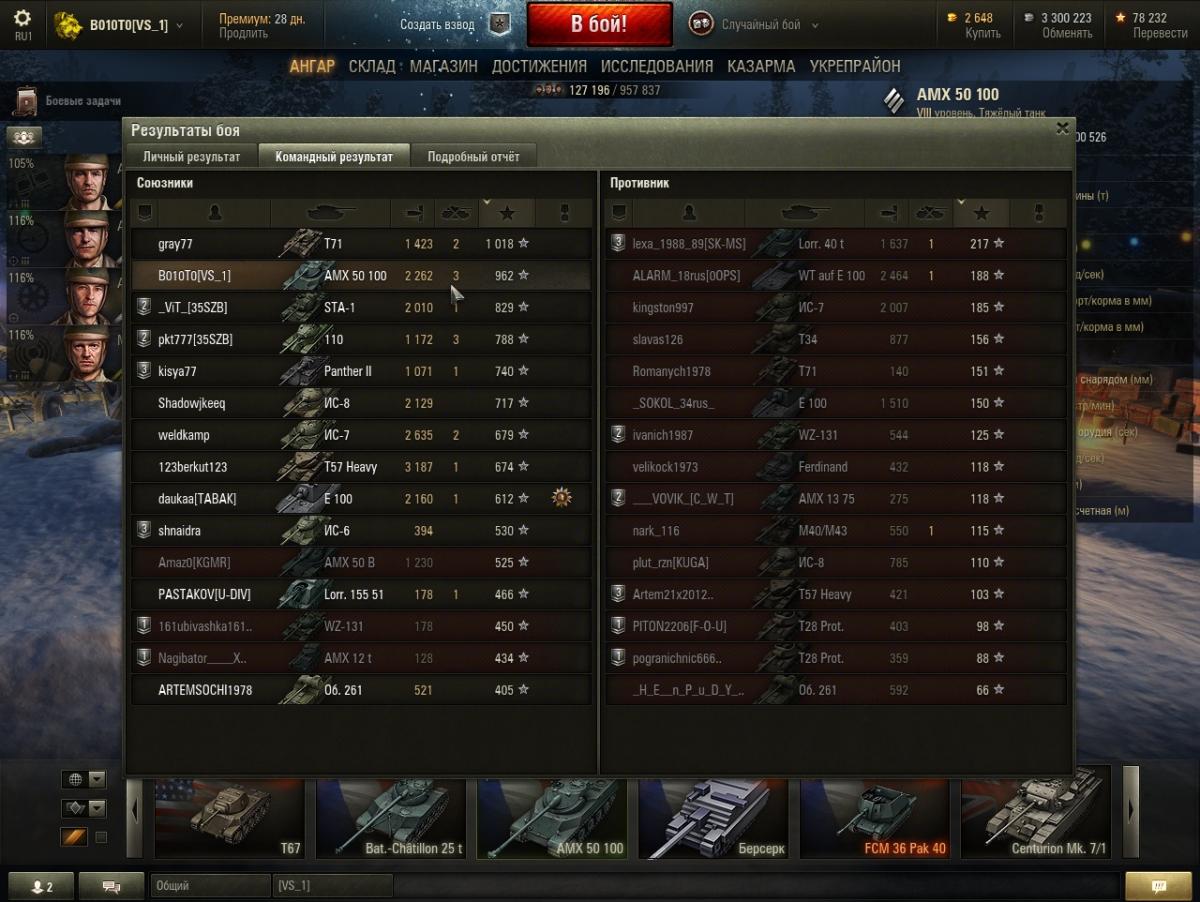Open the nation filter globe dropdown
The image size is (1200, 902).
click(x=84, y=779)
